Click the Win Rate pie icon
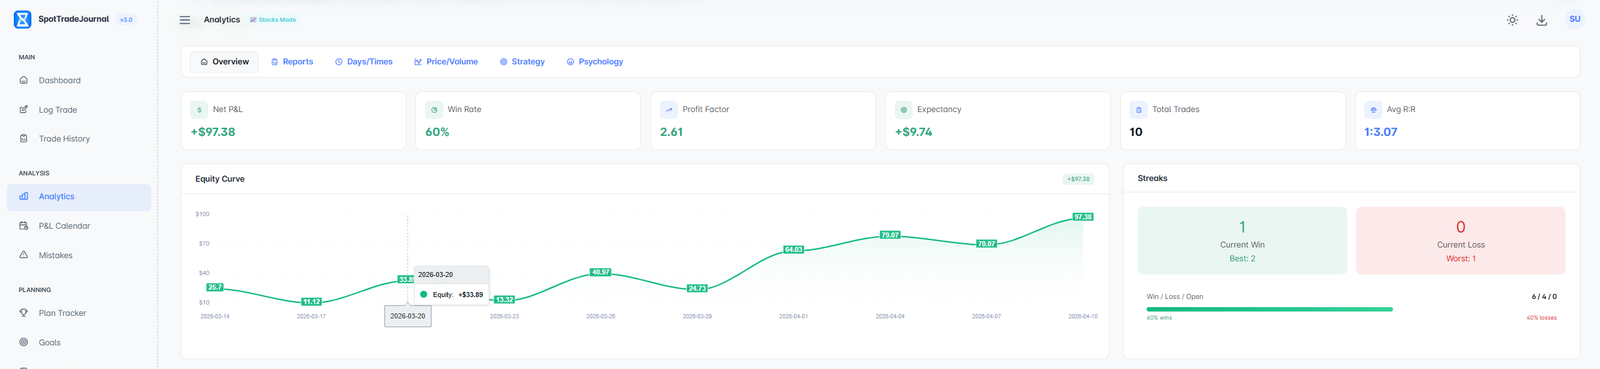 click(434, 110)
